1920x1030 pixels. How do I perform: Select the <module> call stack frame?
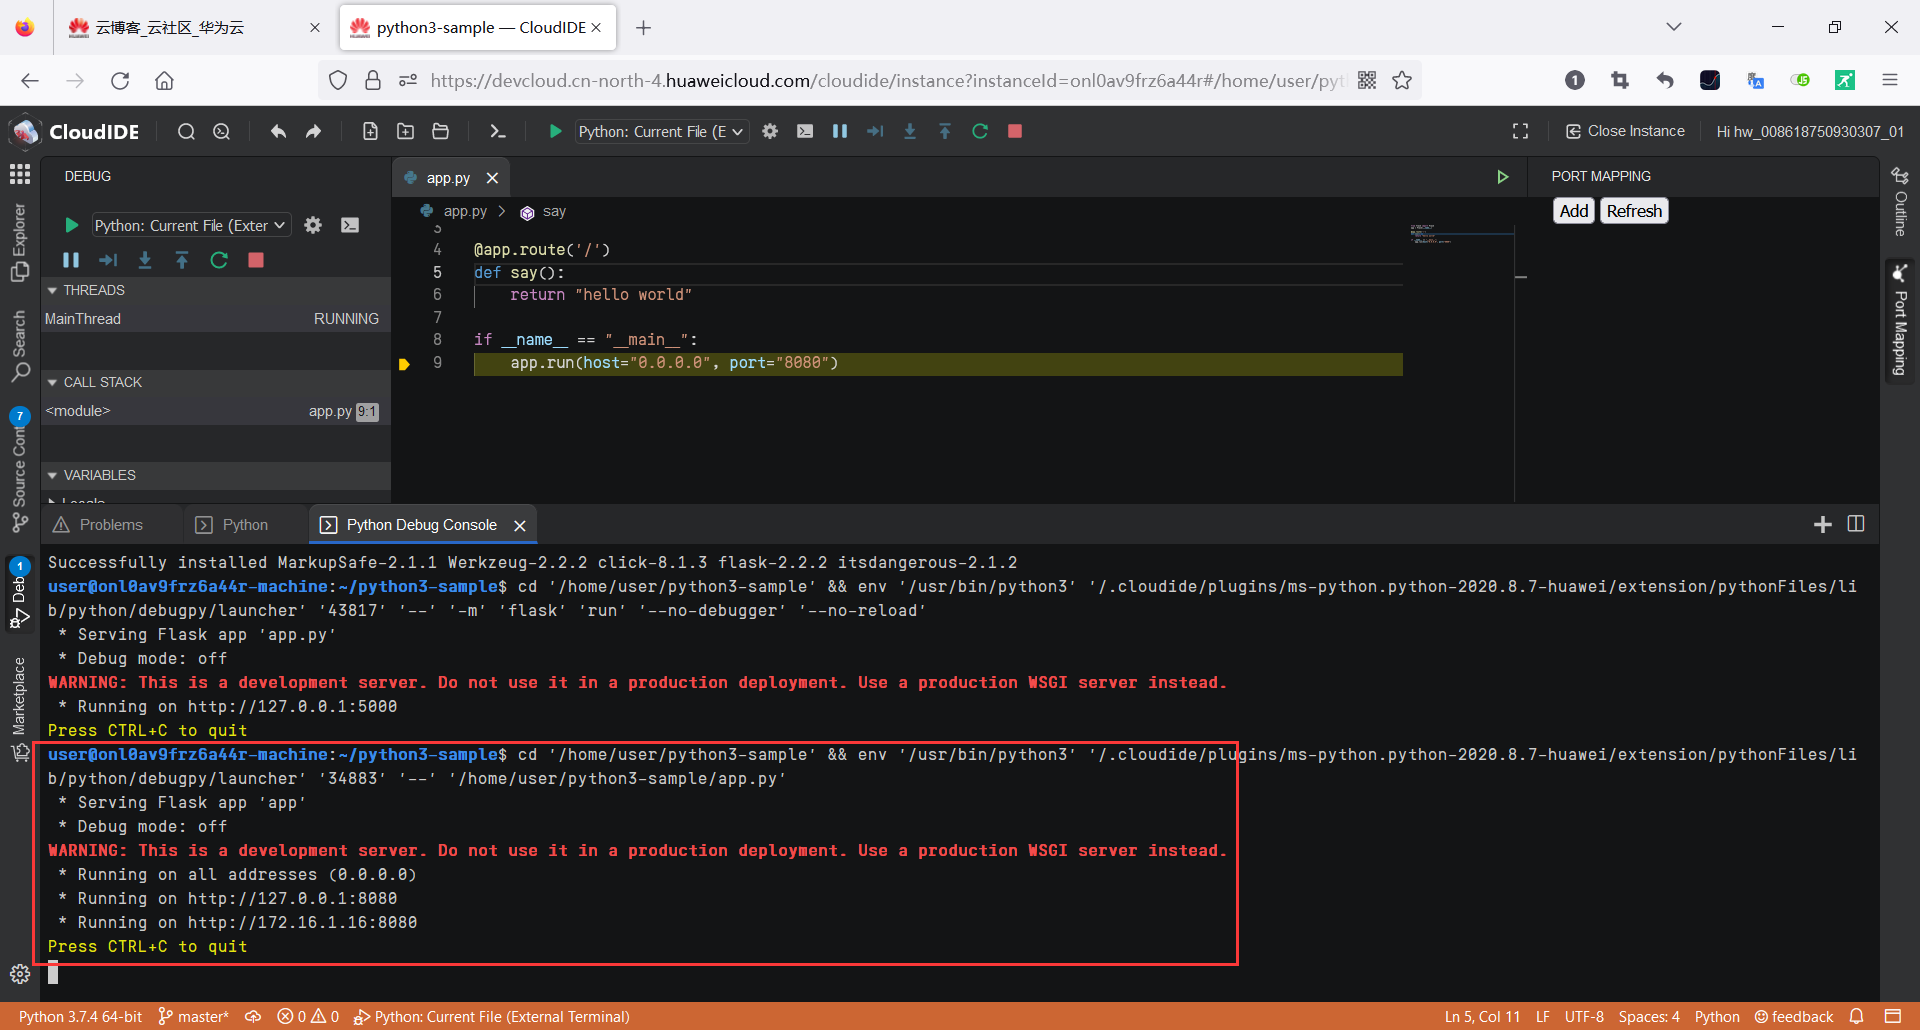(215, 411)
